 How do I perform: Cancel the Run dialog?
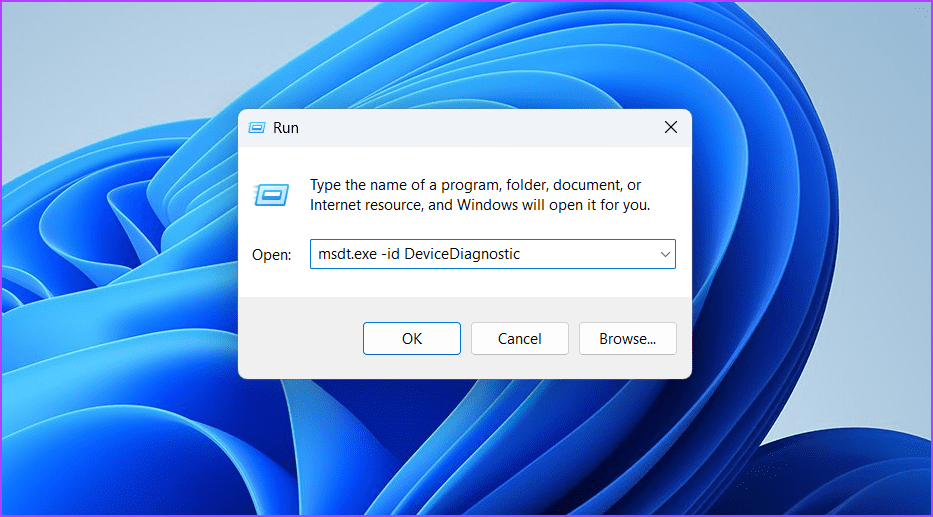(519, 339)
